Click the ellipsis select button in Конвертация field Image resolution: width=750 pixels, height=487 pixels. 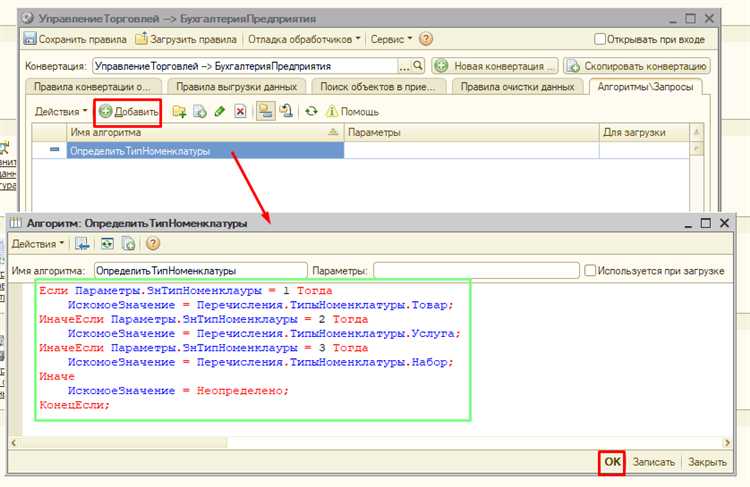(x=405, y=66)
